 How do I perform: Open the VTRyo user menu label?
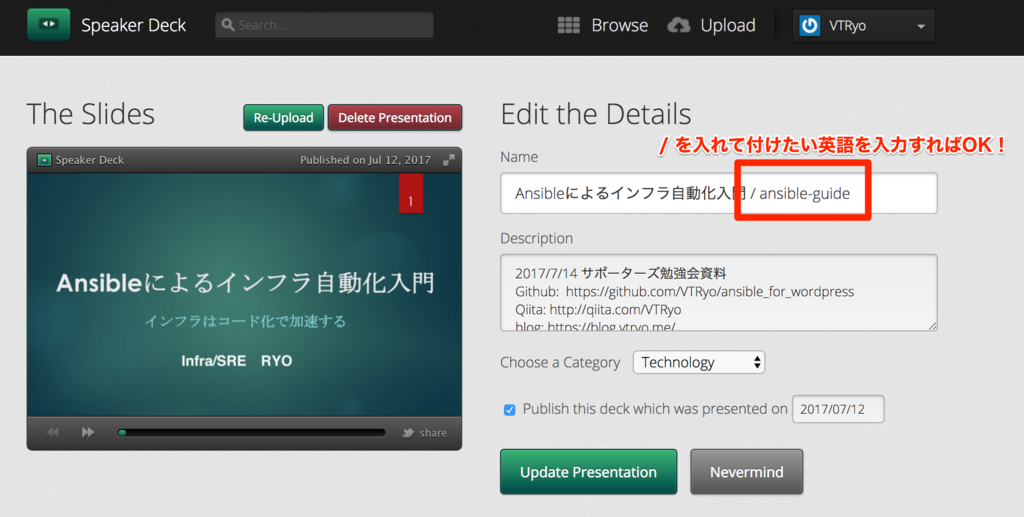click(x=847, y=25)
